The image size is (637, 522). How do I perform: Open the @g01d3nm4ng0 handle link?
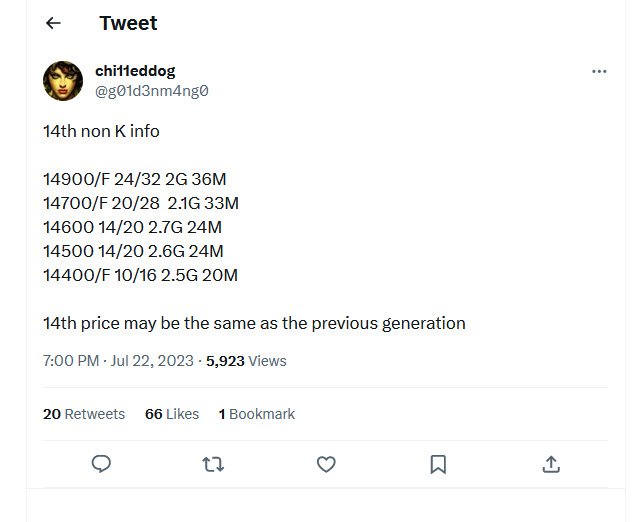coord(151,91)
